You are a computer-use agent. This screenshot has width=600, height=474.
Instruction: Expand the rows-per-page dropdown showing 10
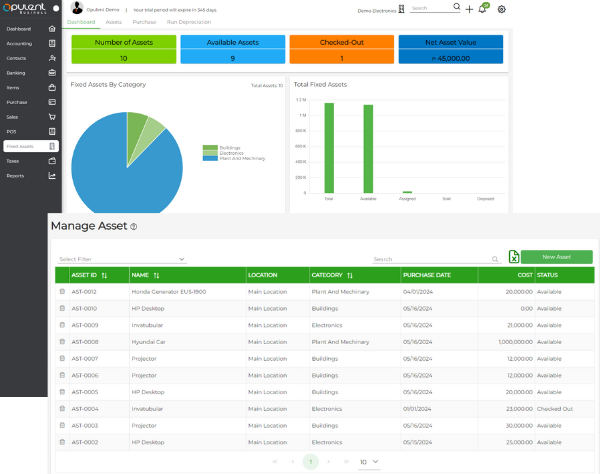366,462
